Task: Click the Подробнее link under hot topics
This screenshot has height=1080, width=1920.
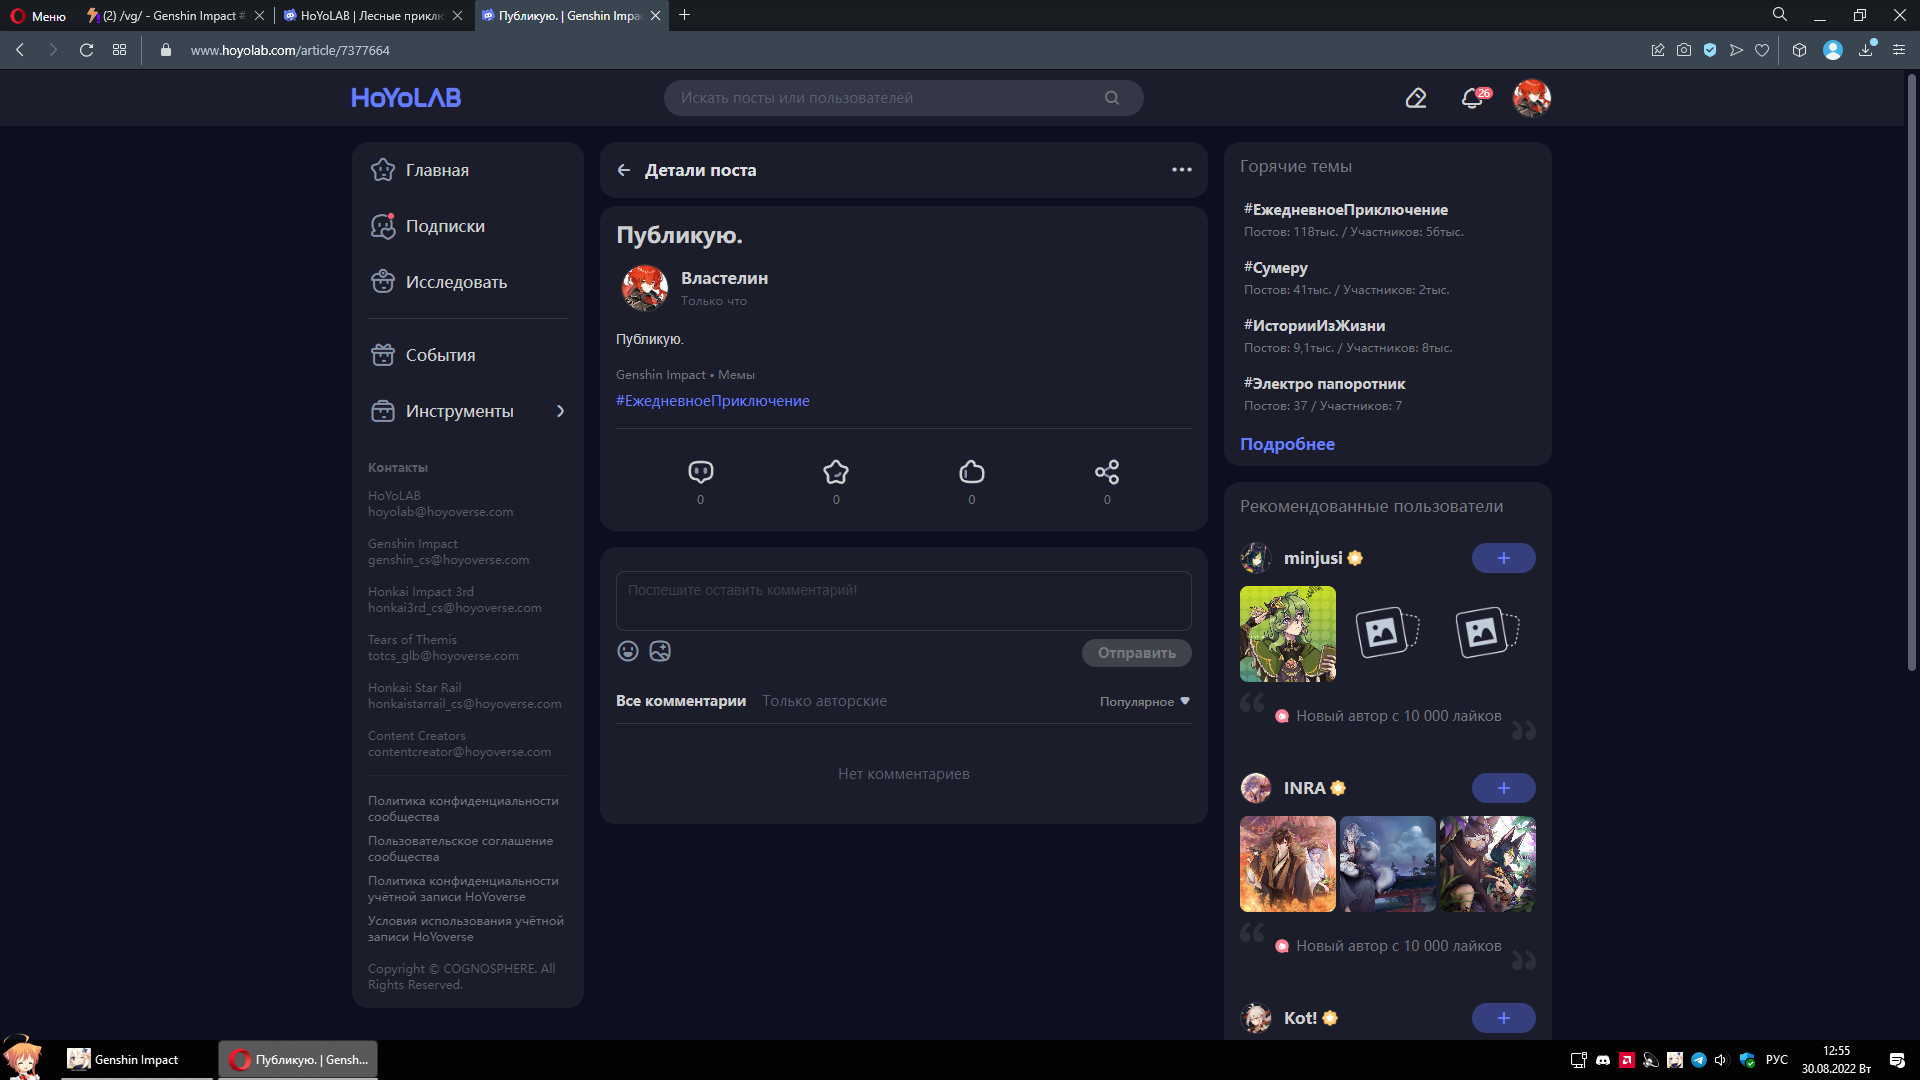Action: pyautogui.click(x=1287, y=444)
